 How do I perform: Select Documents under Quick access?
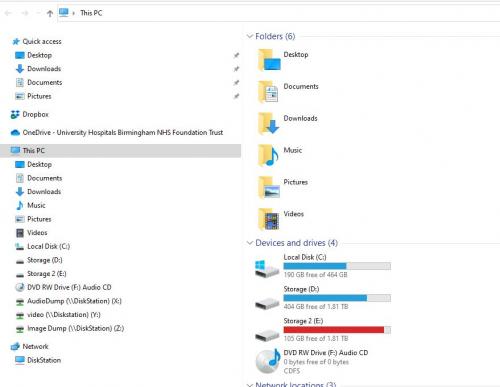pyautogui.click(x=45, y=83)
